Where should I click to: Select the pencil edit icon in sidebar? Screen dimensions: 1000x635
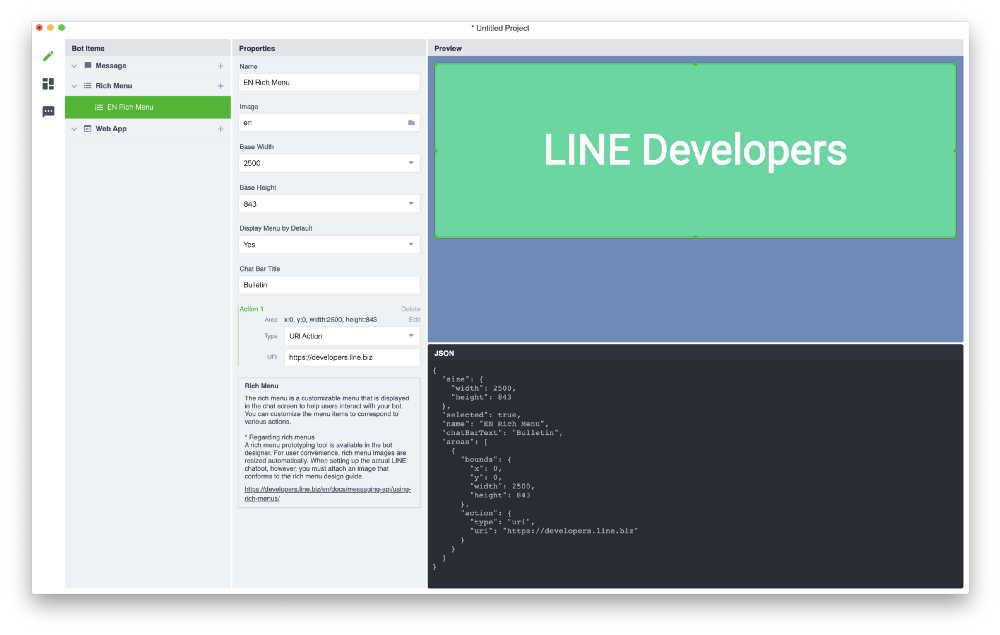click(x=48, y=56)
